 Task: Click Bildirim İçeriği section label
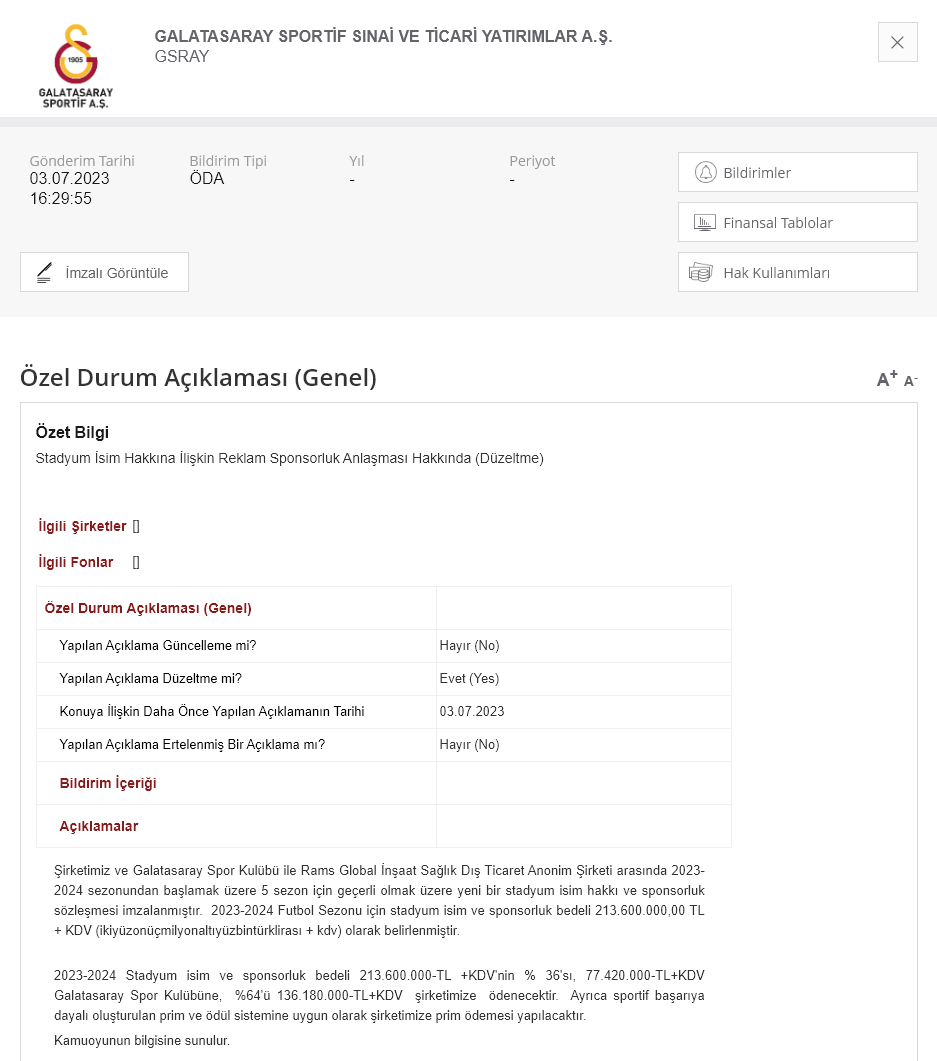click(108, 783)
